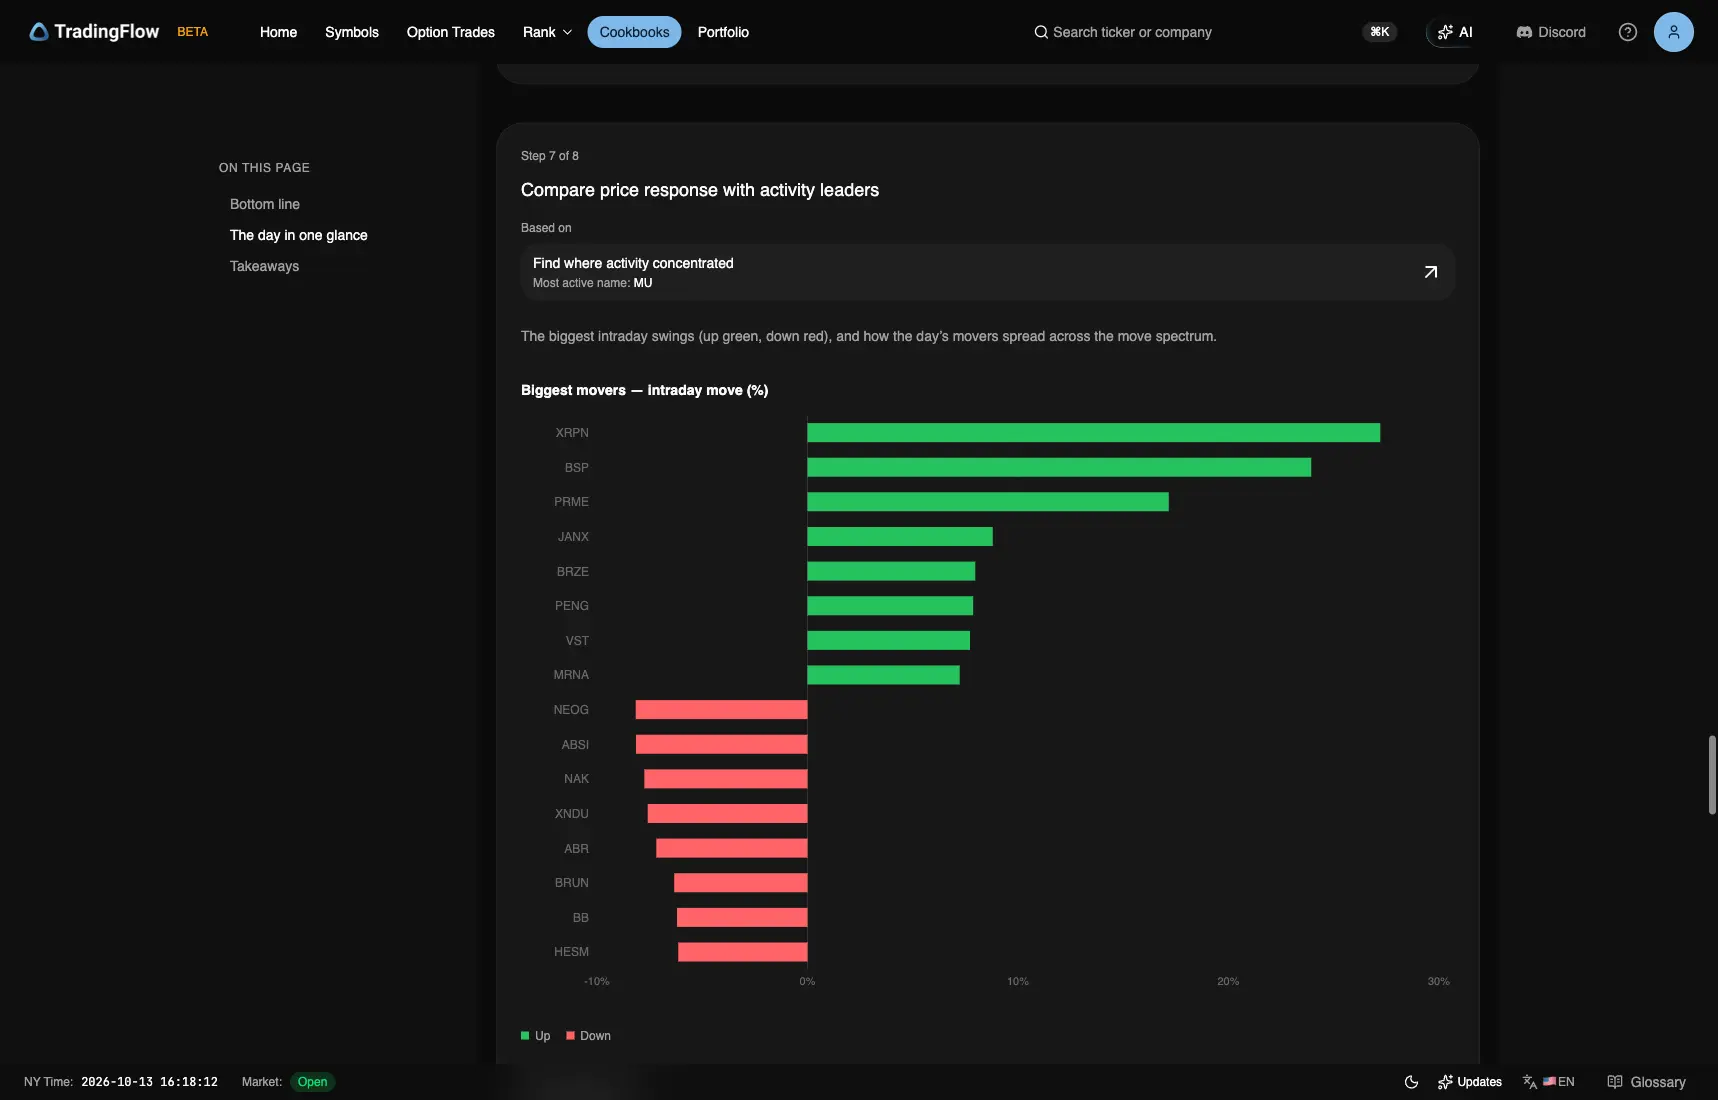Image resolution: width=1718 pixels, height=1100 pixels.
Task: Click the MRNA ticker label
Action: pos(571,675)
